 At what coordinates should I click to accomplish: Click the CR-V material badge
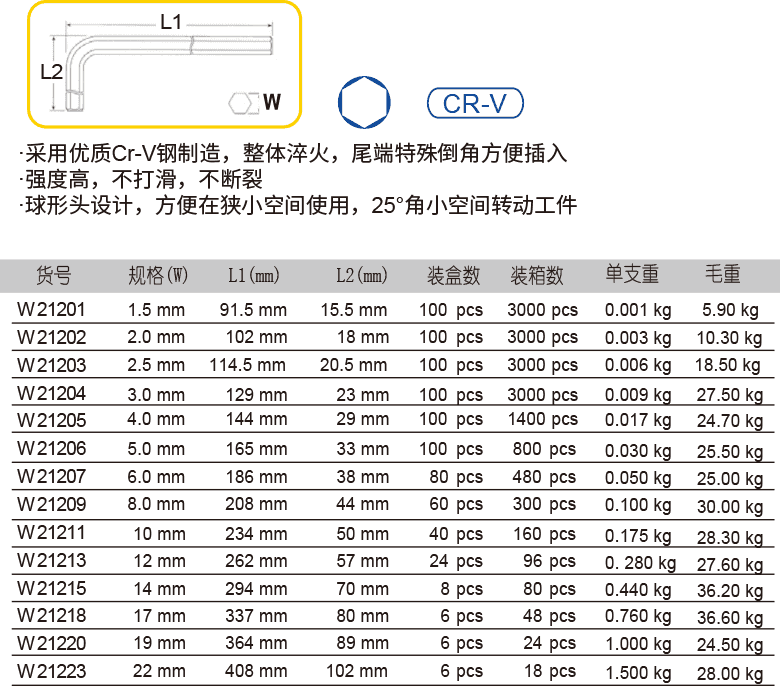475,103
